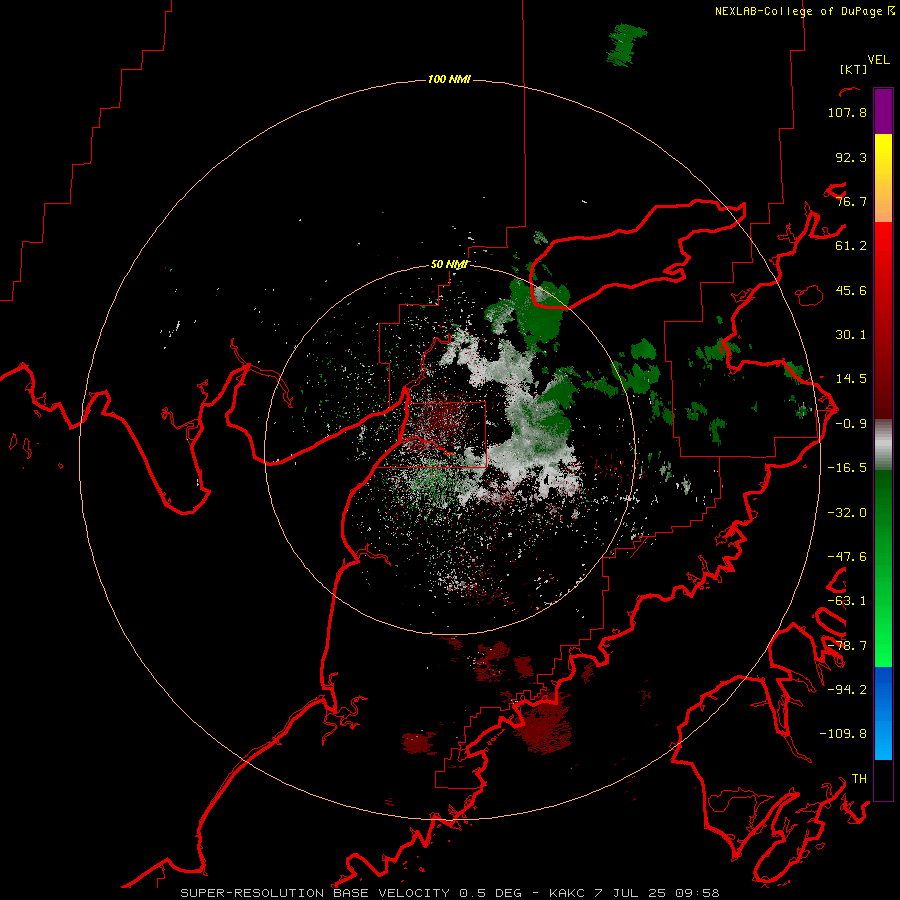This screenshot has height=900, width=900.
Task: Click the -63.1 legend value
Action: (x=847, y=601)
